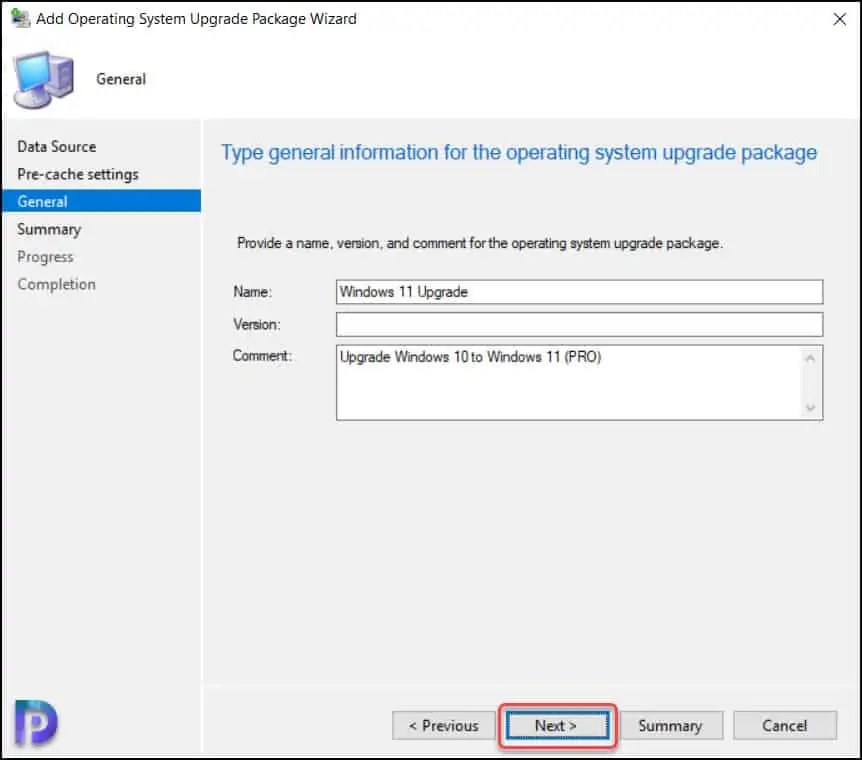862x760 pixels.
Task: Click the Name field containing Windows 11 Upgrade
Action: click(579, 292)
